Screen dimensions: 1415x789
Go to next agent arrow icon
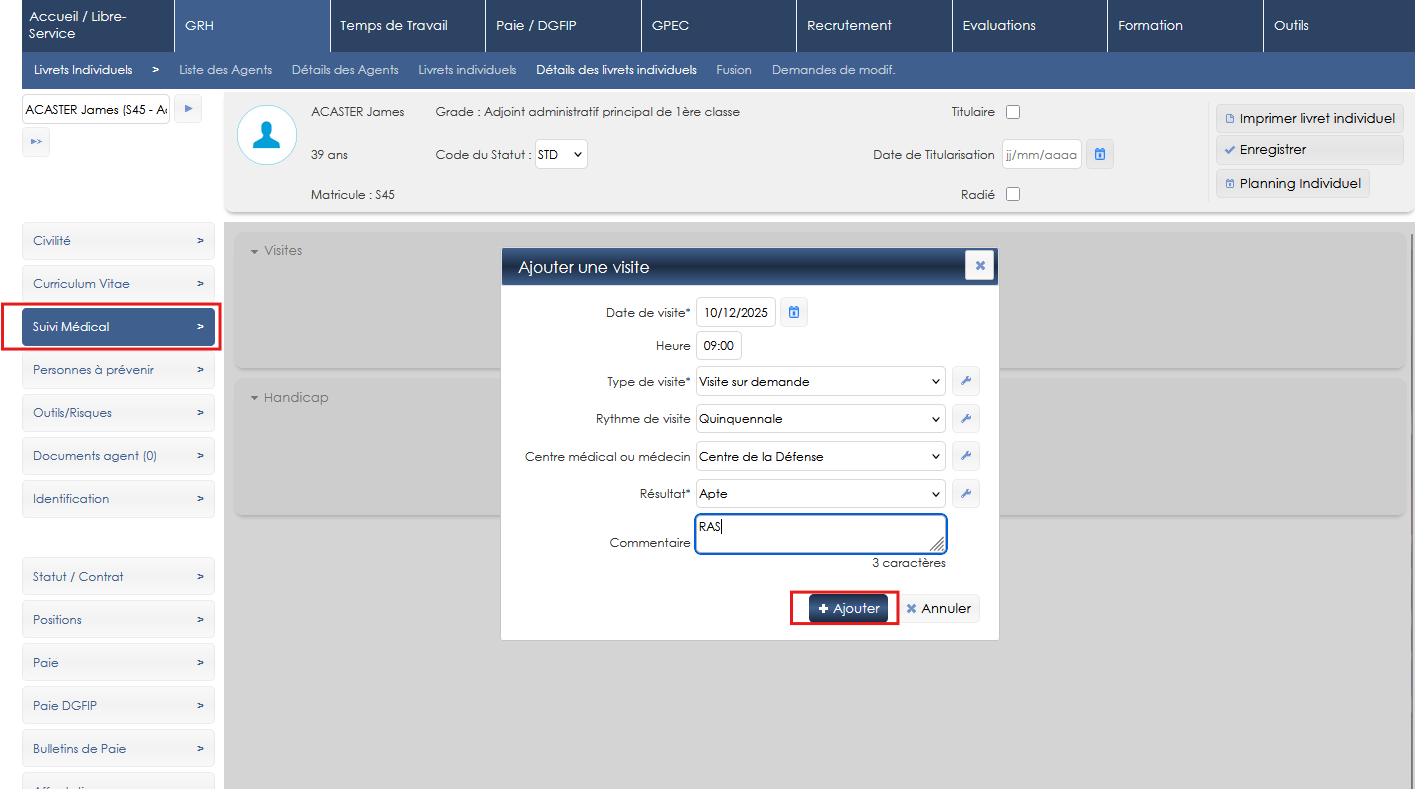click(188, 109)
